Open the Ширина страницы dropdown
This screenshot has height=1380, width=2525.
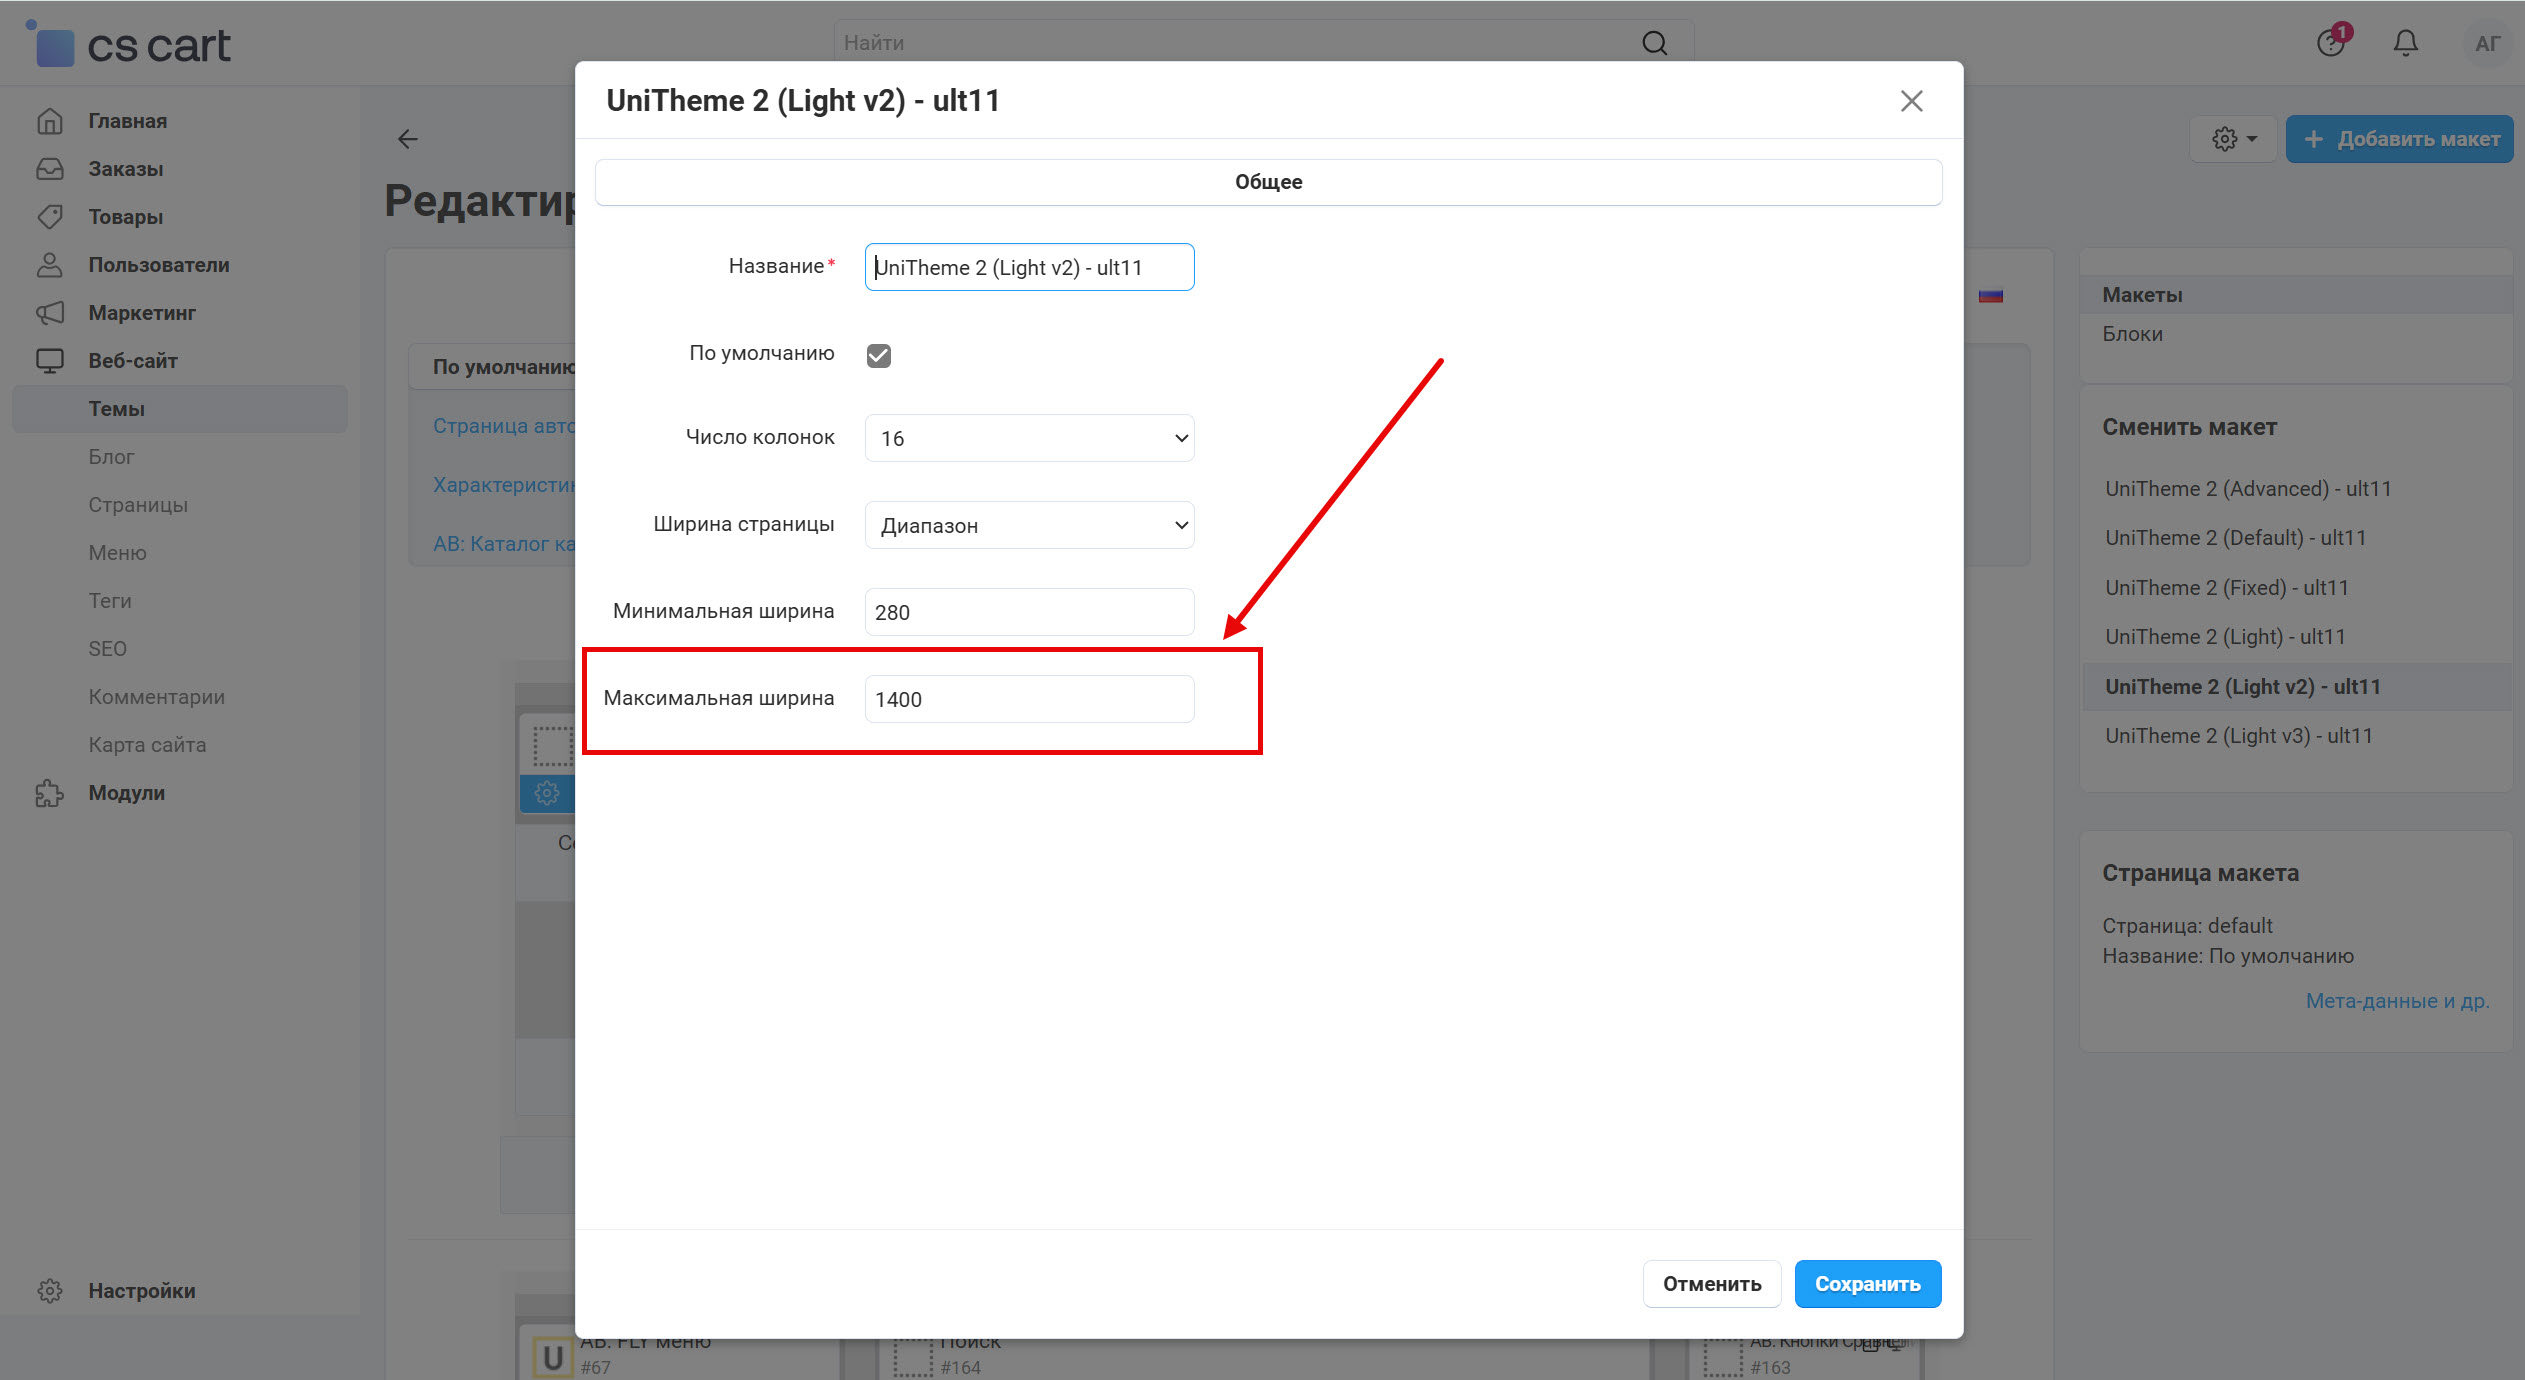click(1029, 525)
